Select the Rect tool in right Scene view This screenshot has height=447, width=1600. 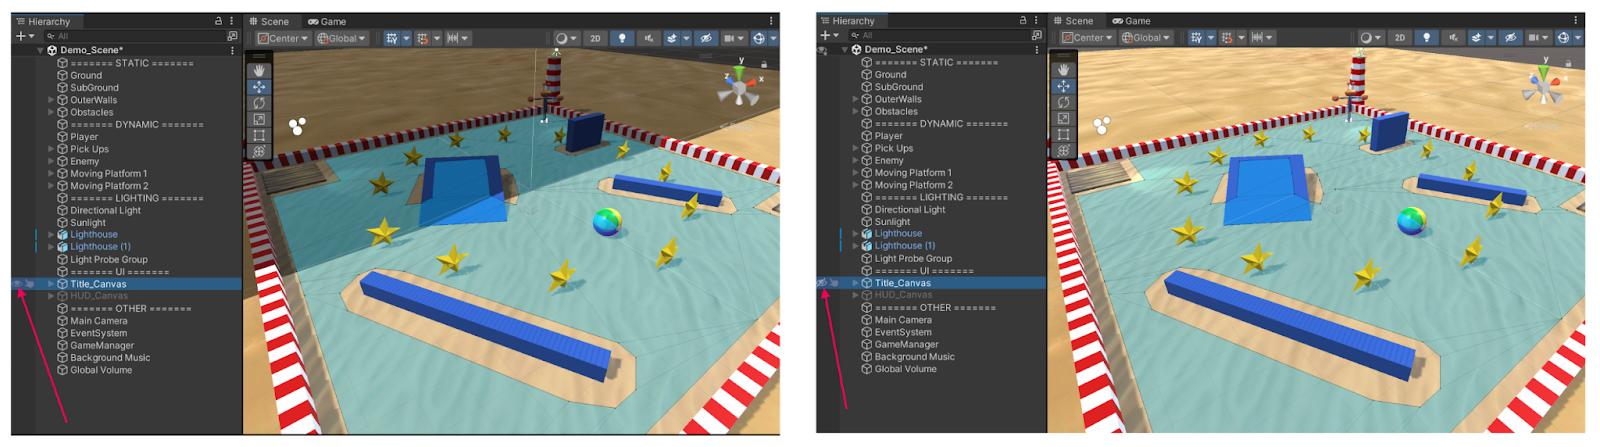(1063, 134)
